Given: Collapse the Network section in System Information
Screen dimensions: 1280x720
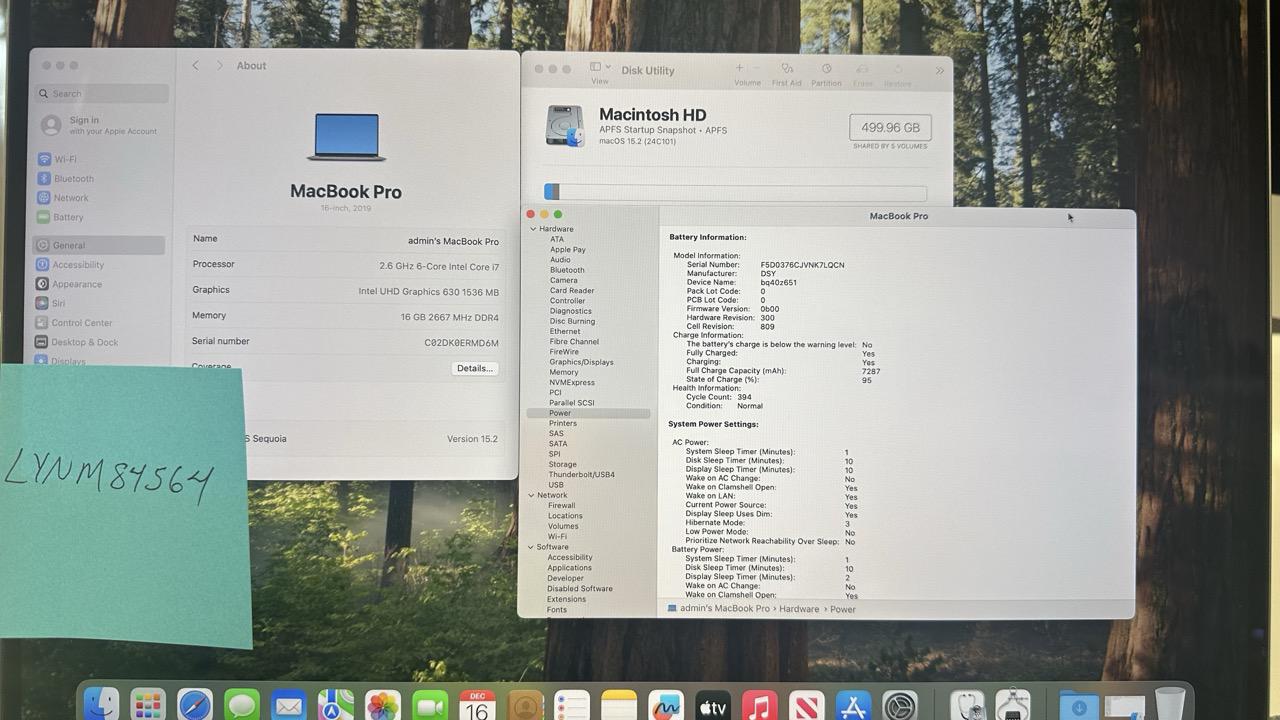Looking at the screenshot, I should click(x=532, y=495).
